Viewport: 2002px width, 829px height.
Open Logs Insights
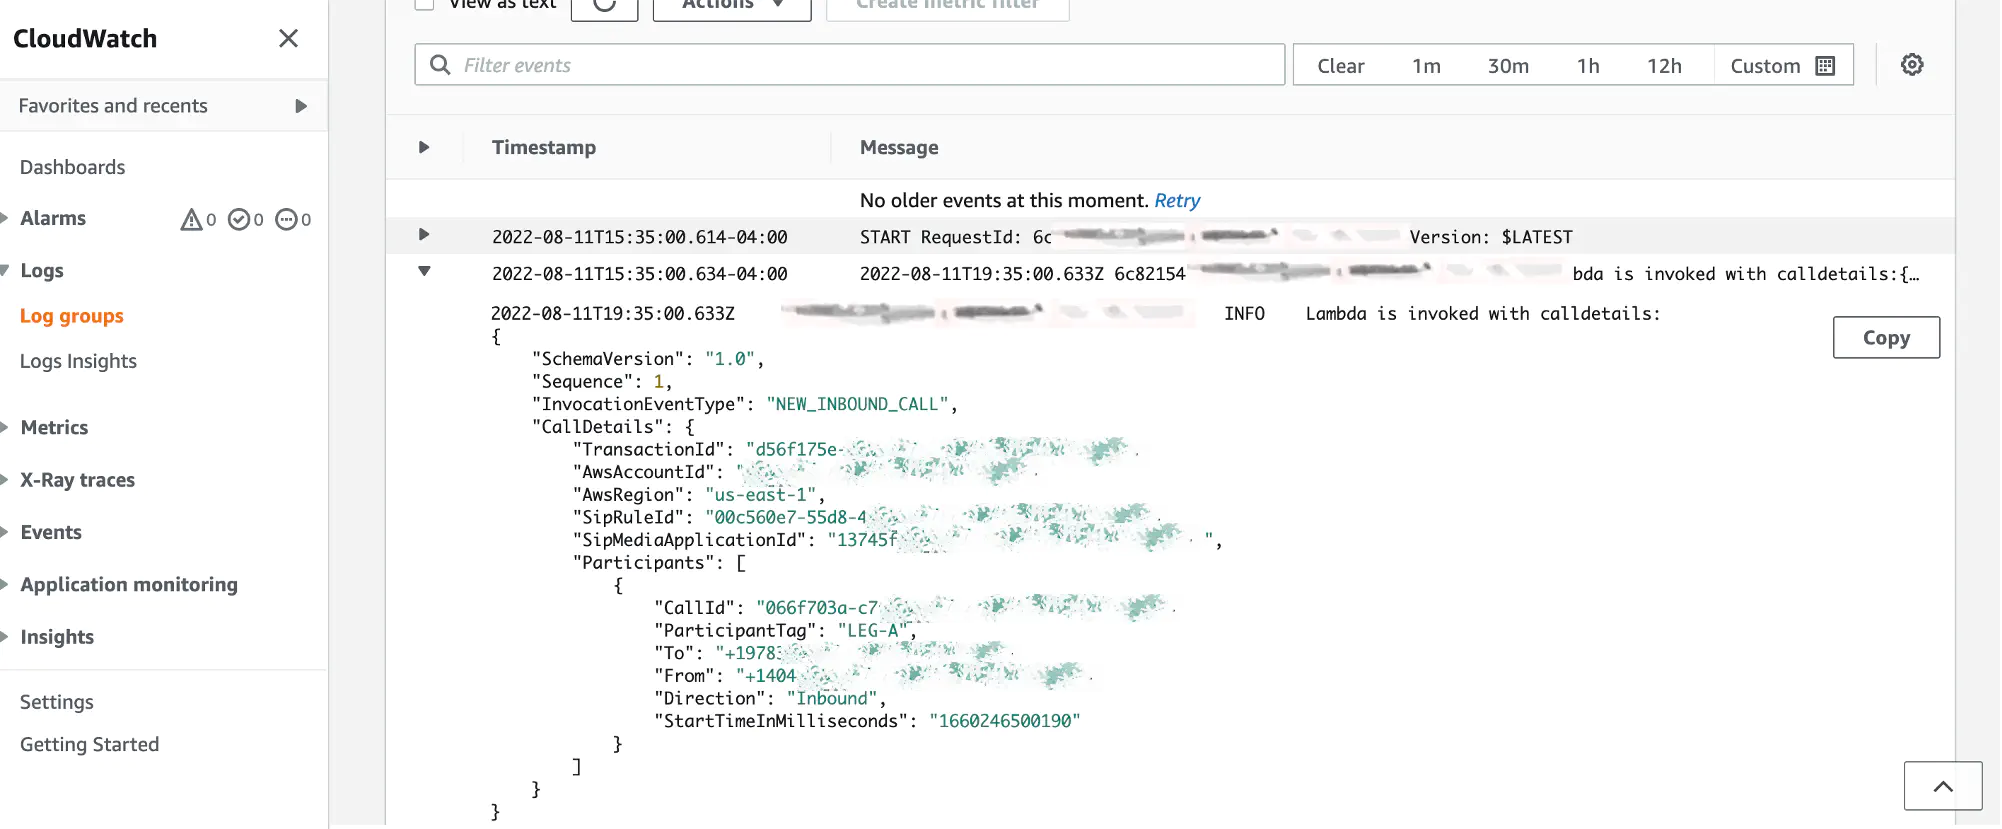(78, 361)
